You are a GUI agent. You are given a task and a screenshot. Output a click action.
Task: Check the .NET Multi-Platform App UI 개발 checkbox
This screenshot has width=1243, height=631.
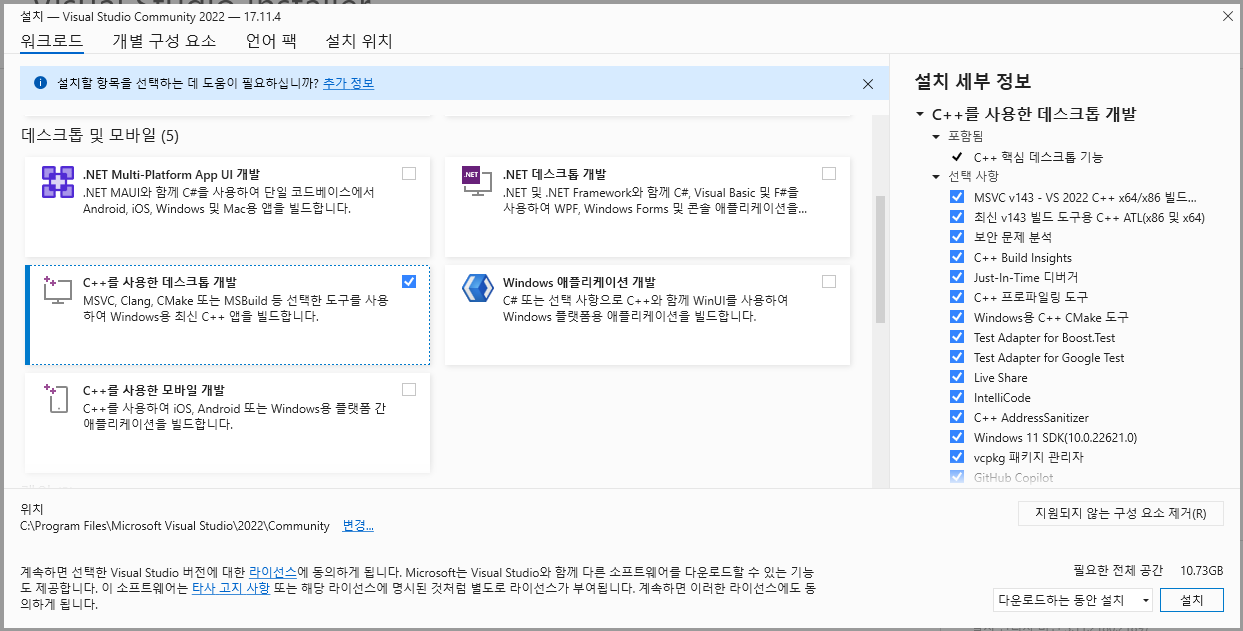409,173
